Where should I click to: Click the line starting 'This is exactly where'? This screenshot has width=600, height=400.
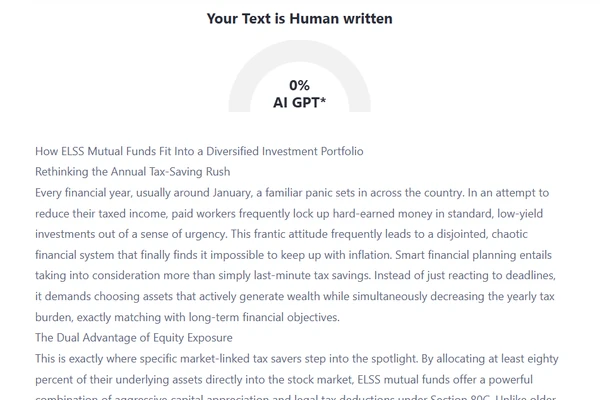point(297,359)
